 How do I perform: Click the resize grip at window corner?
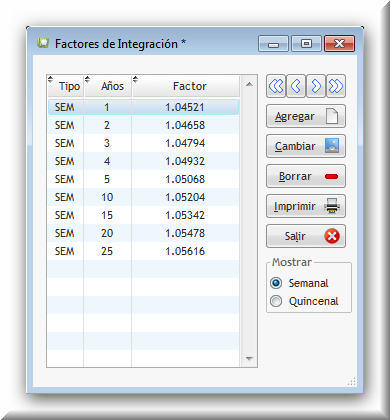point(352,381)
